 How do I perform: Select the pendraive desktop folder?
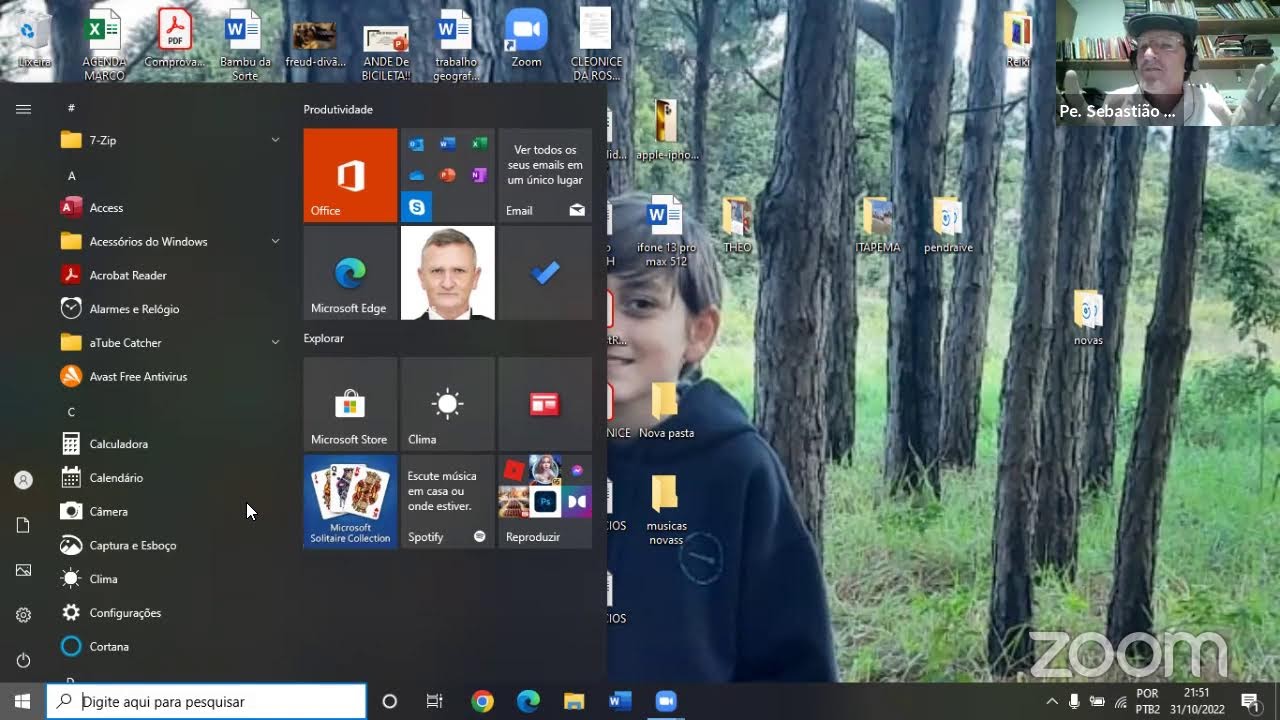pos(948,225)
